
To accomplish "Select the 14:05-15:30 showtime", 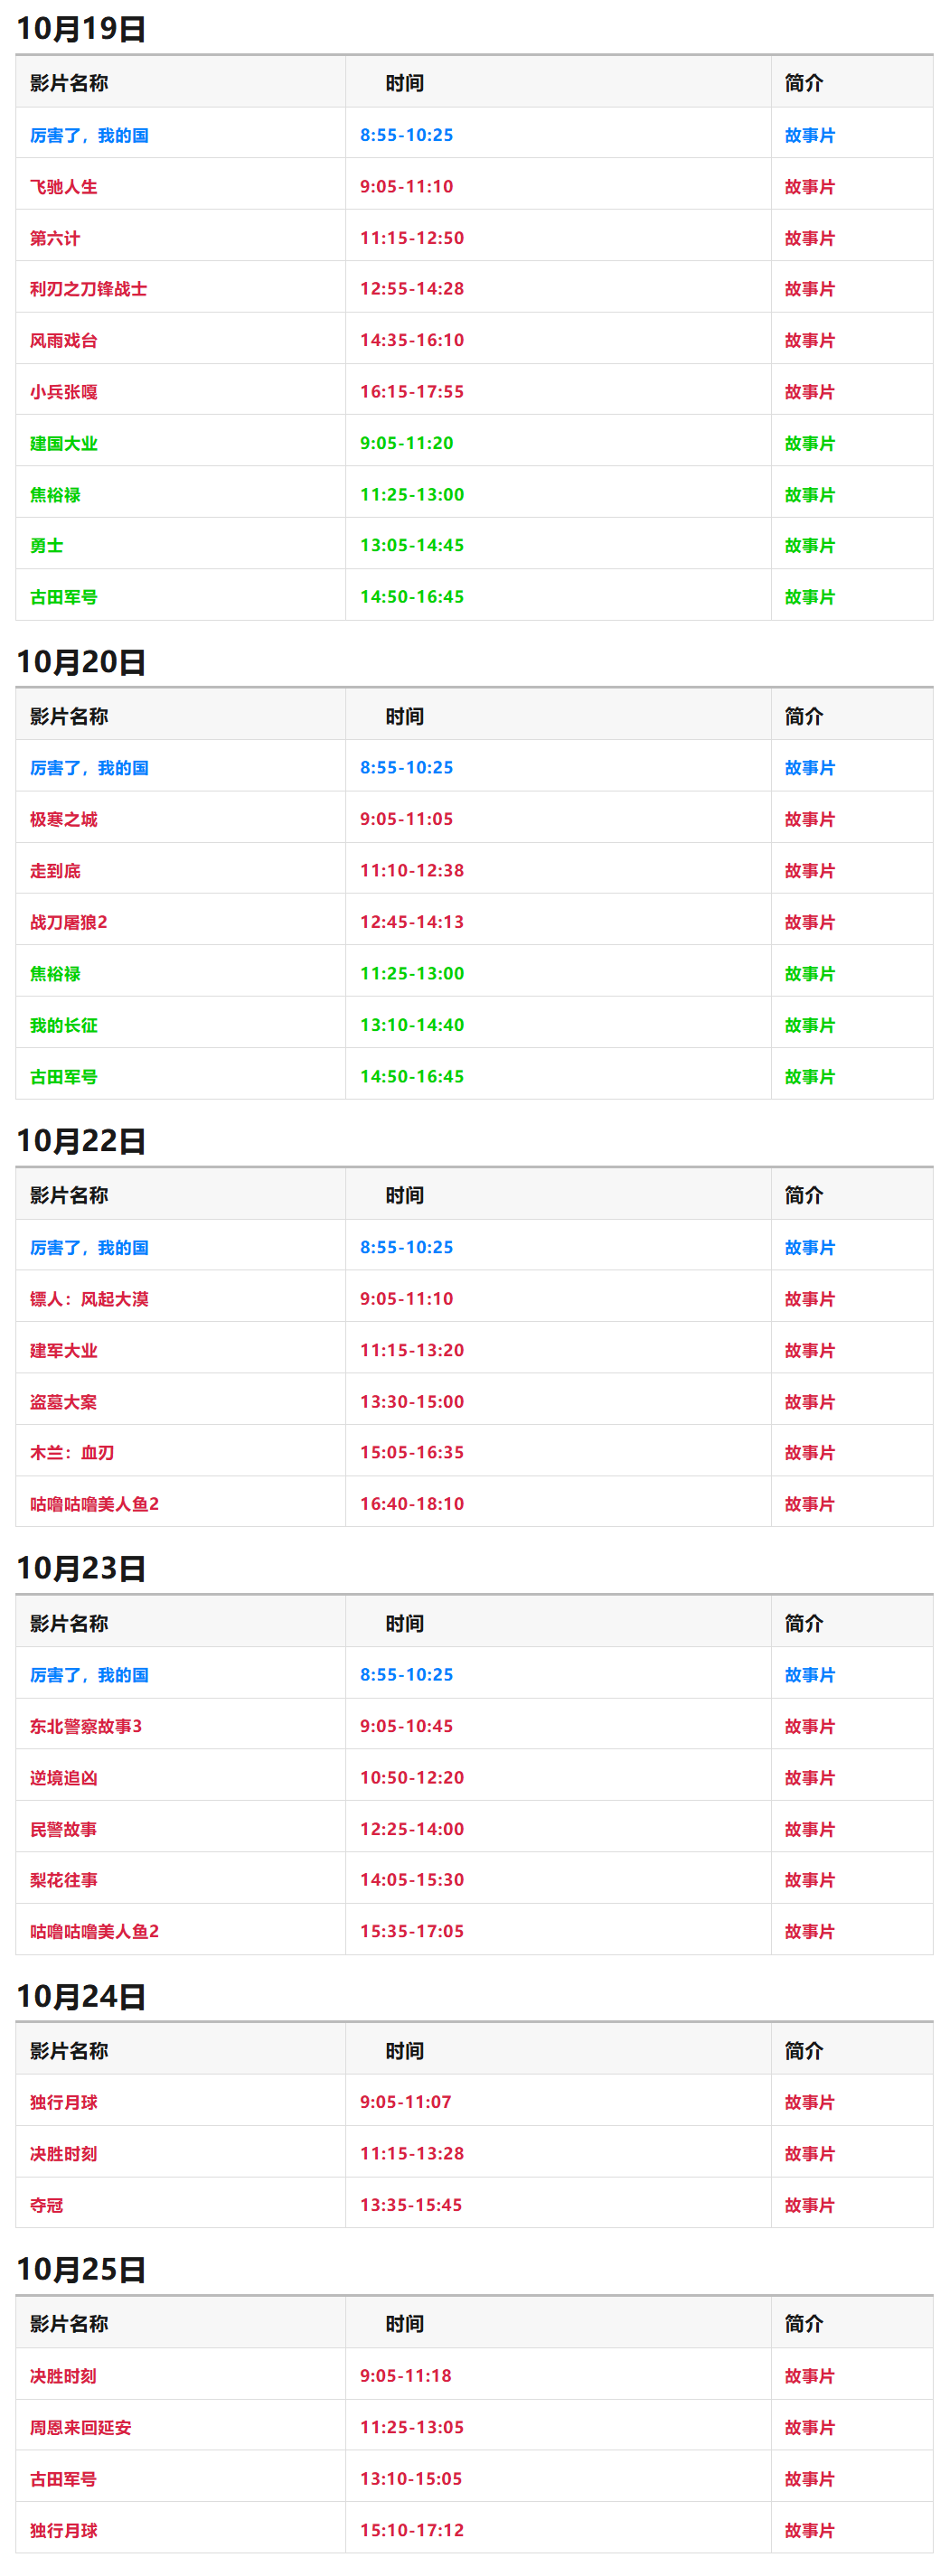I will 412,1880.
